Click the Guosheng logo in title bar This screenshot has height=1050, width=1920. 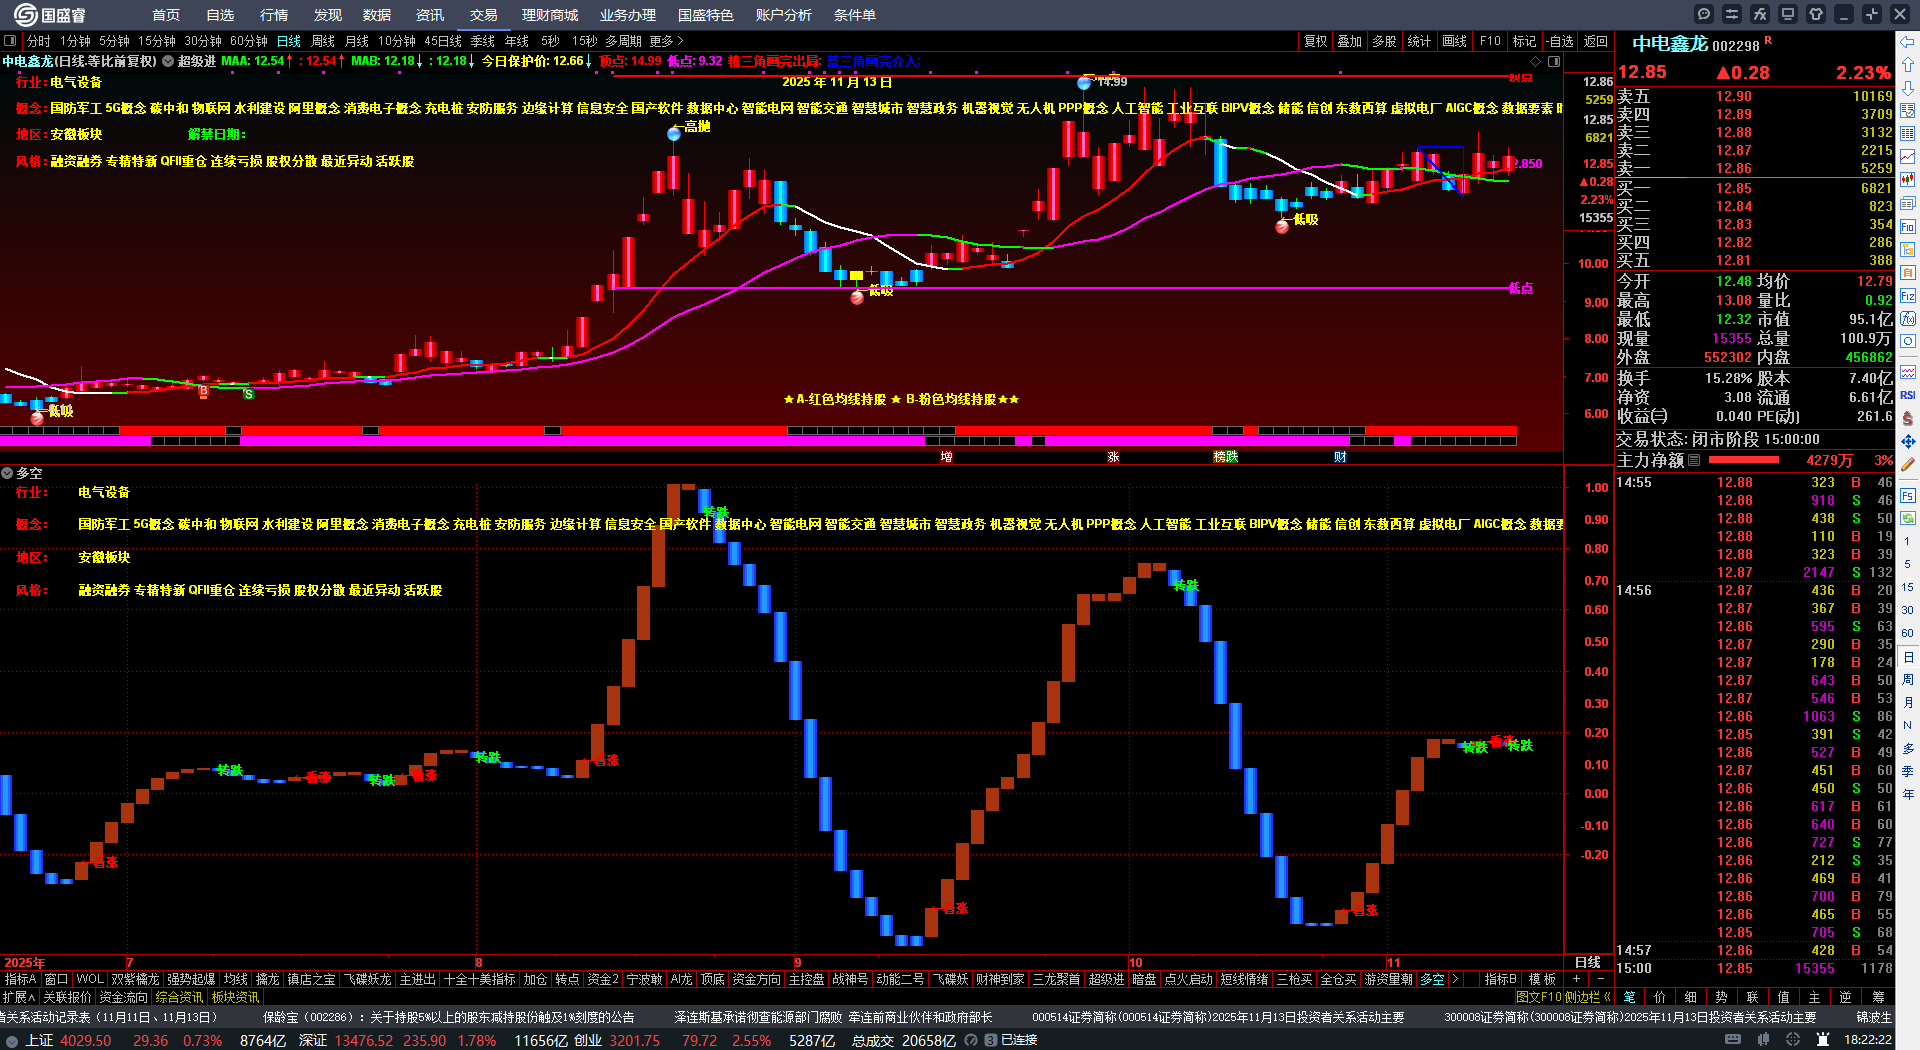pyautogui.click(x=50, y=14)
